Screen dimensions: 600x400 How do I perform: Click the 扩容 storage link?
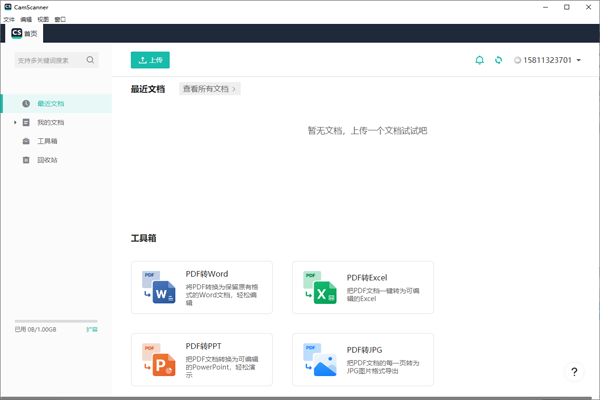click(x=92, y=329)
